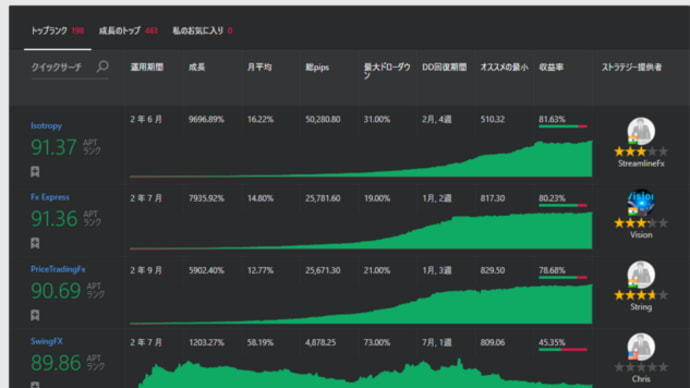Image resolution: width=690 pixels, height=388 pixels.
Task: Open Chris provider avatar
Action: tap(641, 347)
